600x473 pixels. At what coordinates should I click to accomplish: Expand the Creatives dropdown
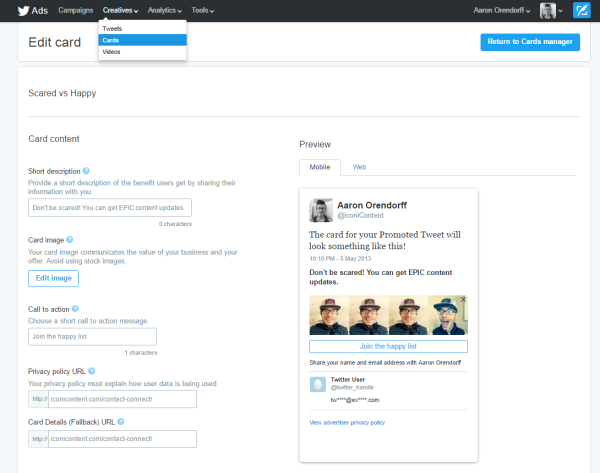pyautogui.click(x=120, y=10)
